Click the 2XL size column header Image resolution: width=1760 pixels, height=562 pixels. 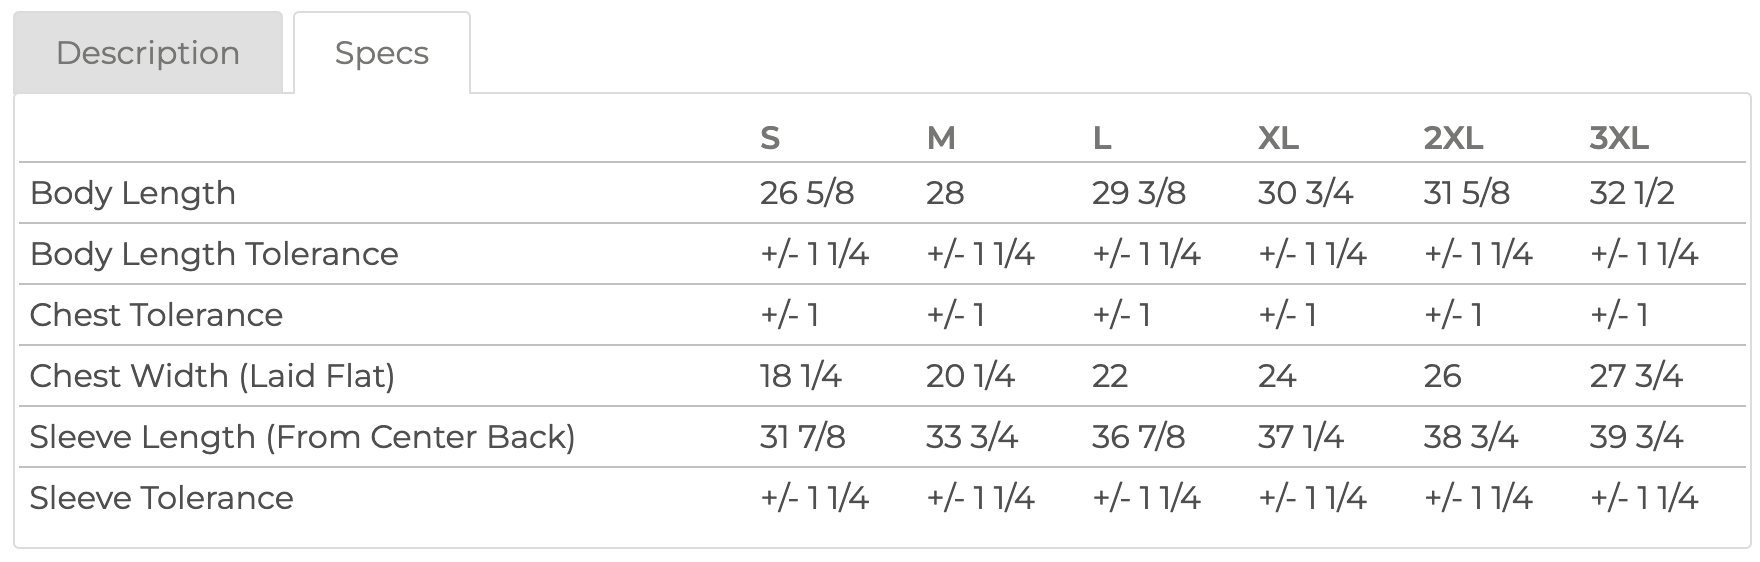[x=1453, y=138]
